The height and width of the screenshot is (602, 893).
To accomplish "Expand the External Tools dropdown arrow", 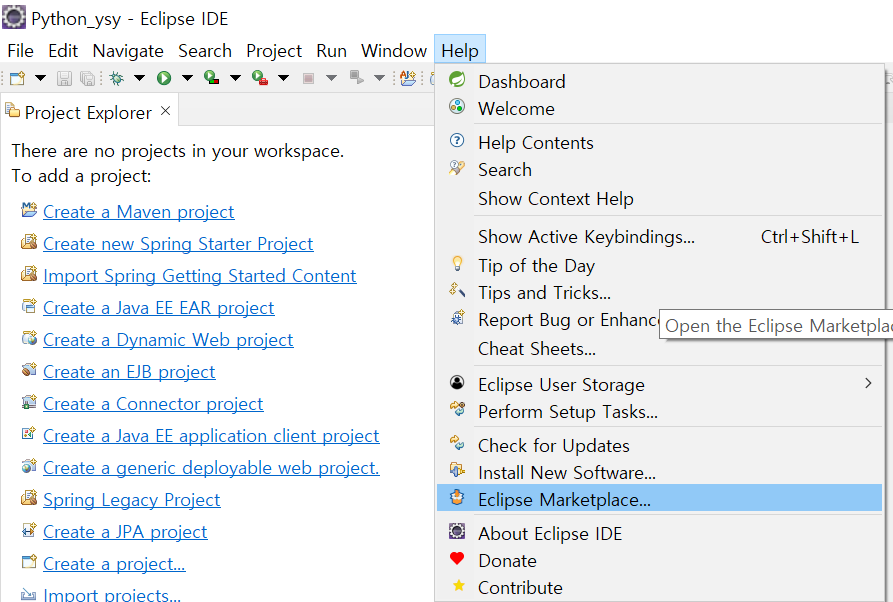I will click(284, 78).
